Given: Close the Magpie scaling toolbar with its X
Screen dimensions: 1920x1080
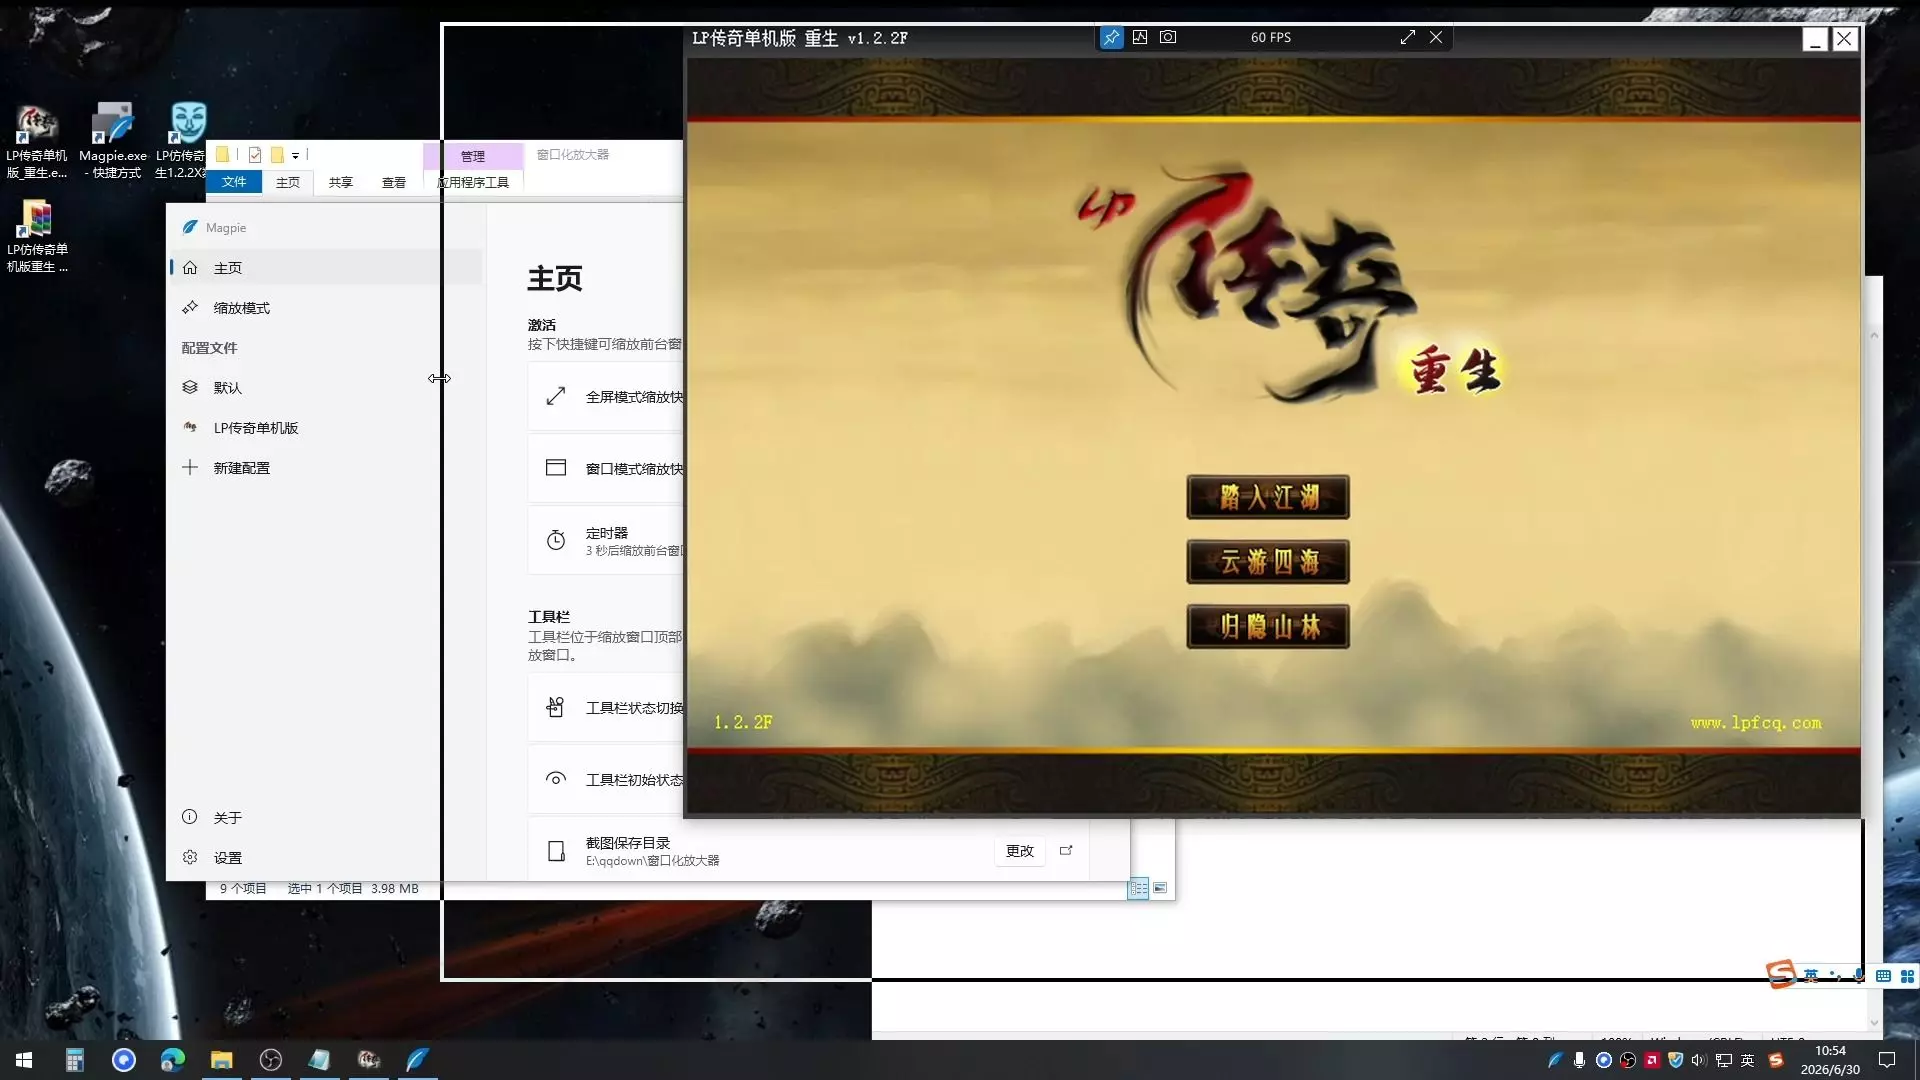Looking at the screenshot, I should pos(1436,37).
